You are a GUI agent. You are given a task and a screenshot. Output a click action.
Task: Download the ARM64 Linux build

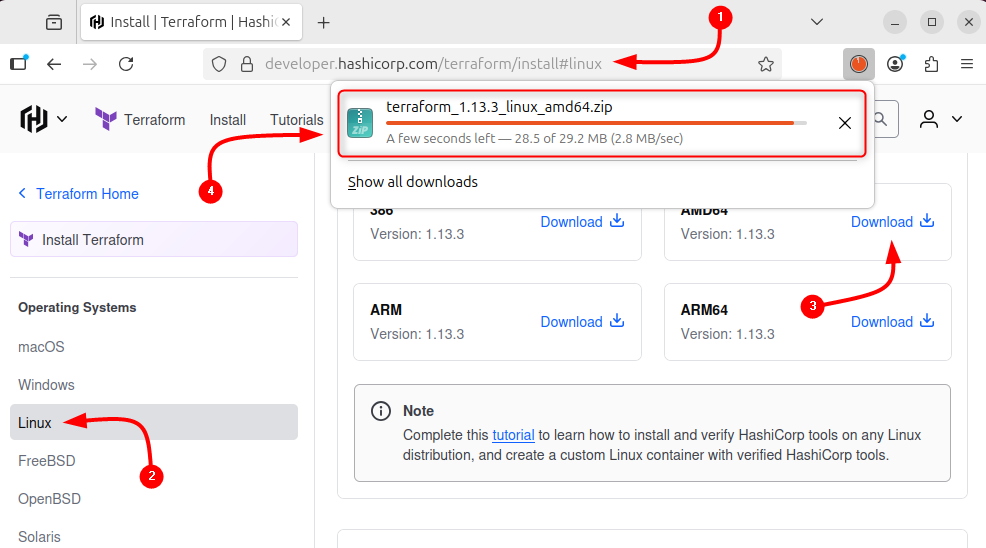[x=892, y=322]
